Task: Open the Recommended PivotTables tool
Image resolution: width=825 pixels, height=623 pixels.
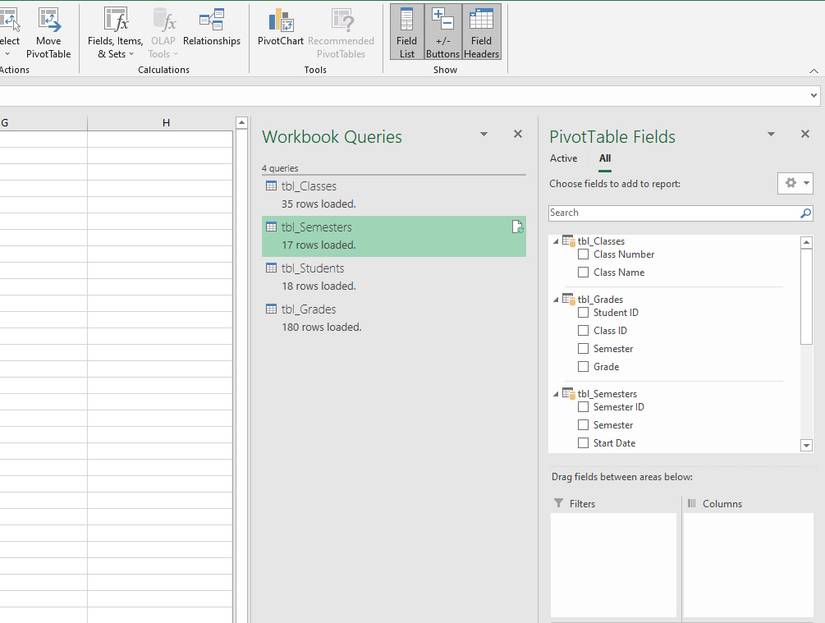Action: click(342, 30)
